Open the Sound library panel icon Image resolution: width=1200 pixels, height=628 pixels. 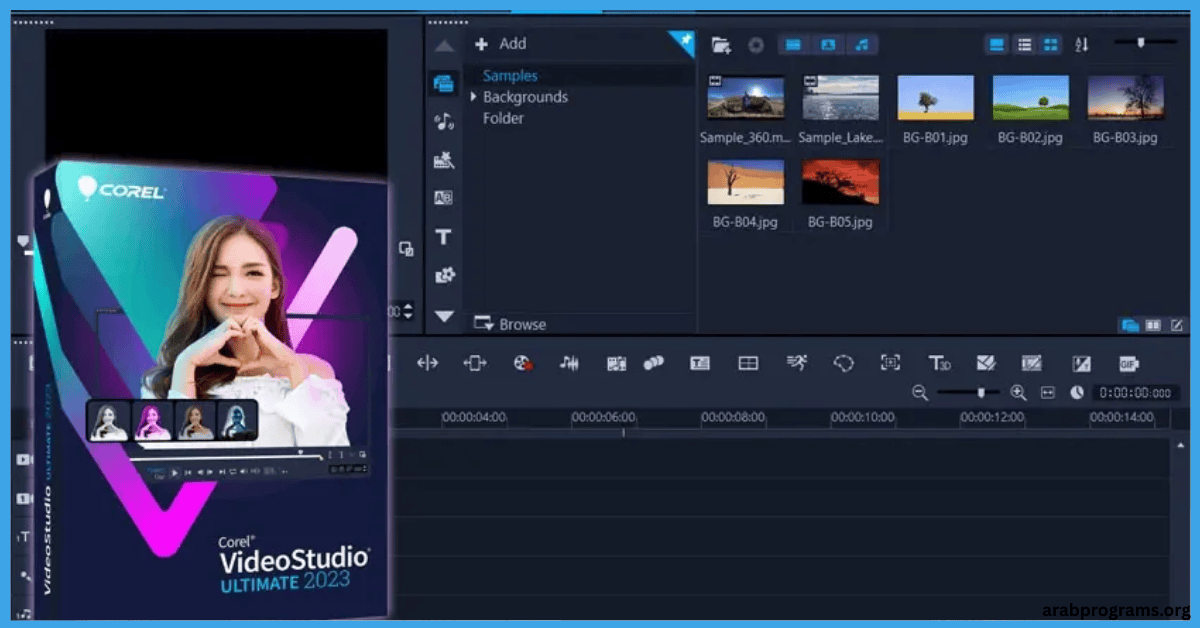(443, 122)
